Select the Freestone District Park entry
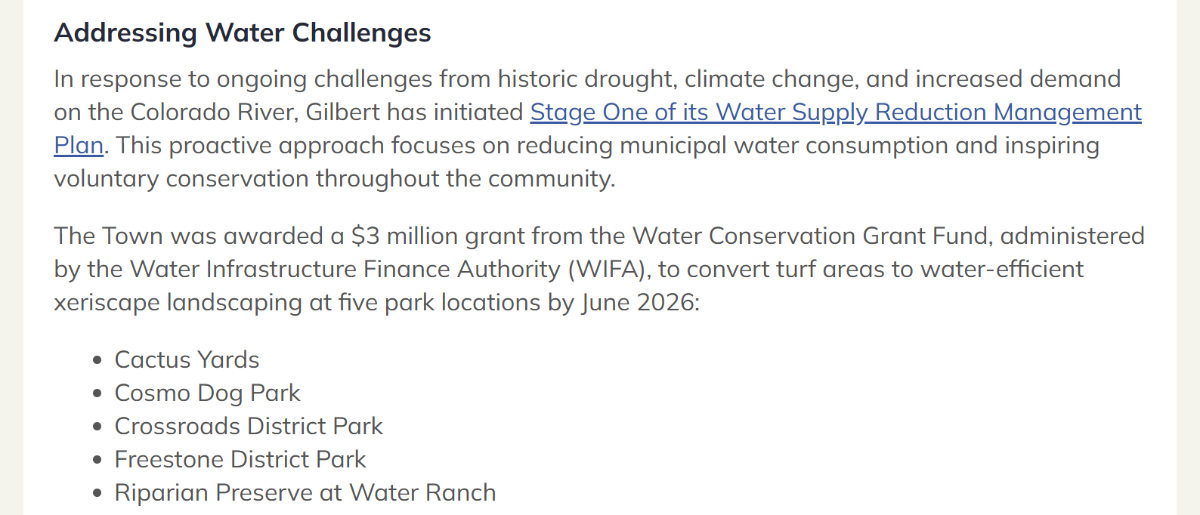Image resolution: width=1200 pixels, height=515 pixels. coord(240,459)
